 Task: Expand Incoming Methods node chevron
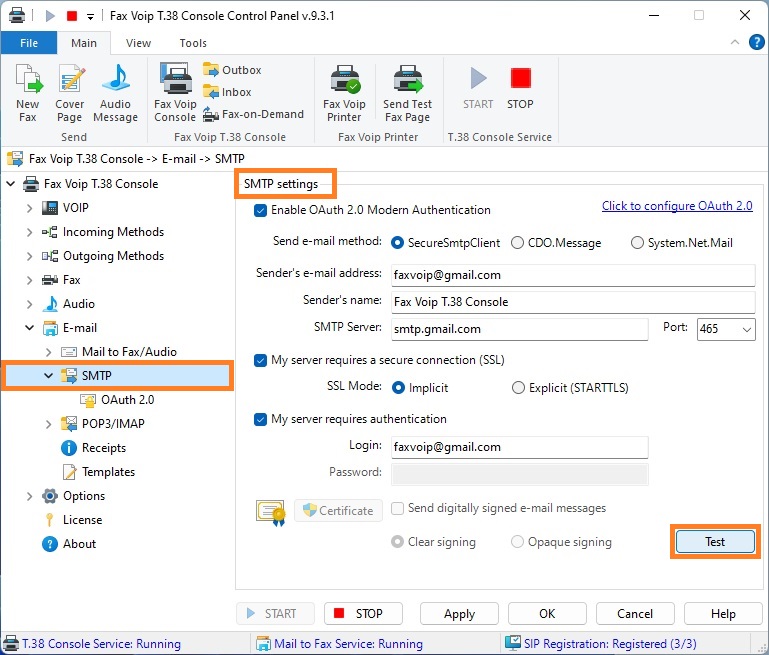(29, 232)
